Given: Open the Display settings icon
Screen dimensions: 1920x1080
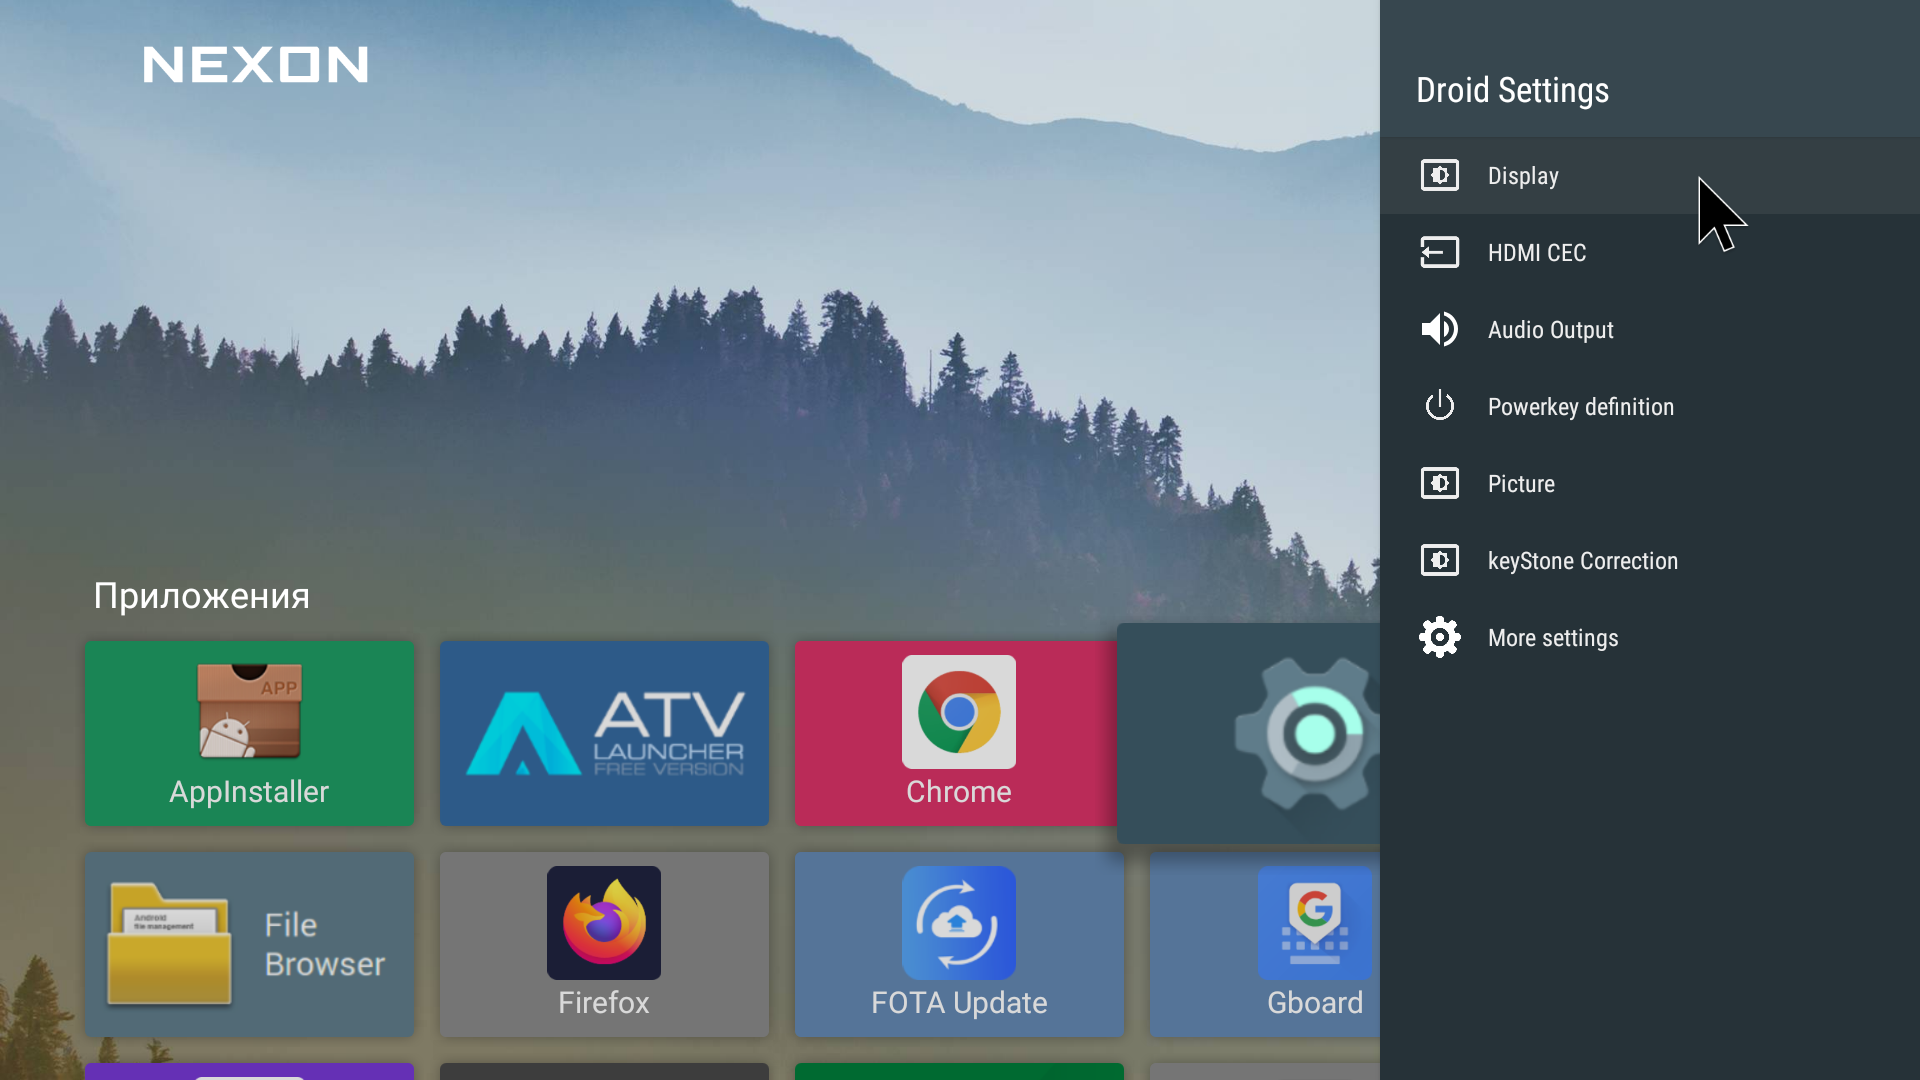Looking at the screenshot, I should [1439, 175].
